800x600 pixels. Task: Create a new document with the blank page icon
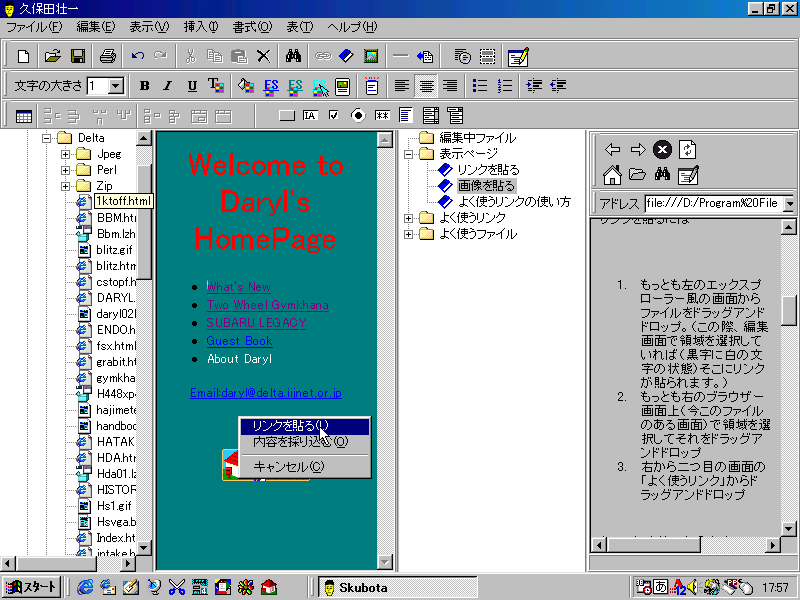pyautogui.click(x=23, y=56)
